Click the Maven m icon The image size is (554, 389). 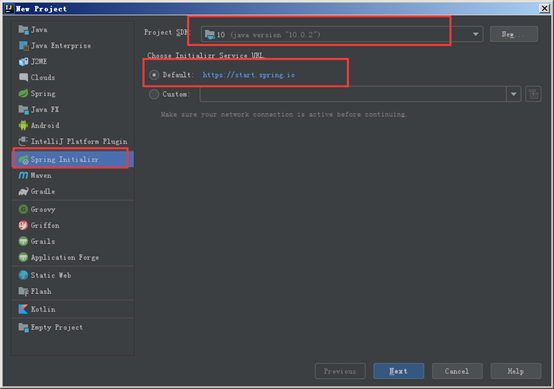coord(23,176)
